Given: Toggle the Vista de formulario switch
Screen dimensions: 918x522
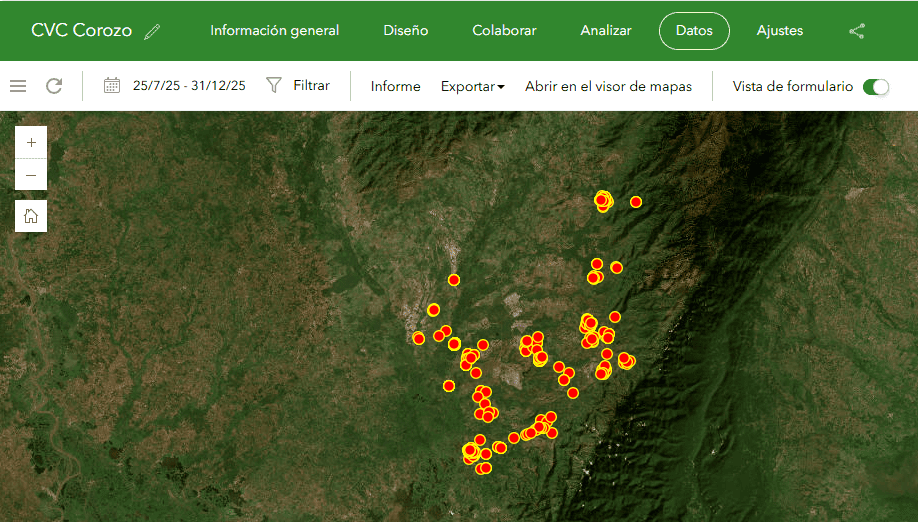Looking at the screenshot, I should click(875, 87).
